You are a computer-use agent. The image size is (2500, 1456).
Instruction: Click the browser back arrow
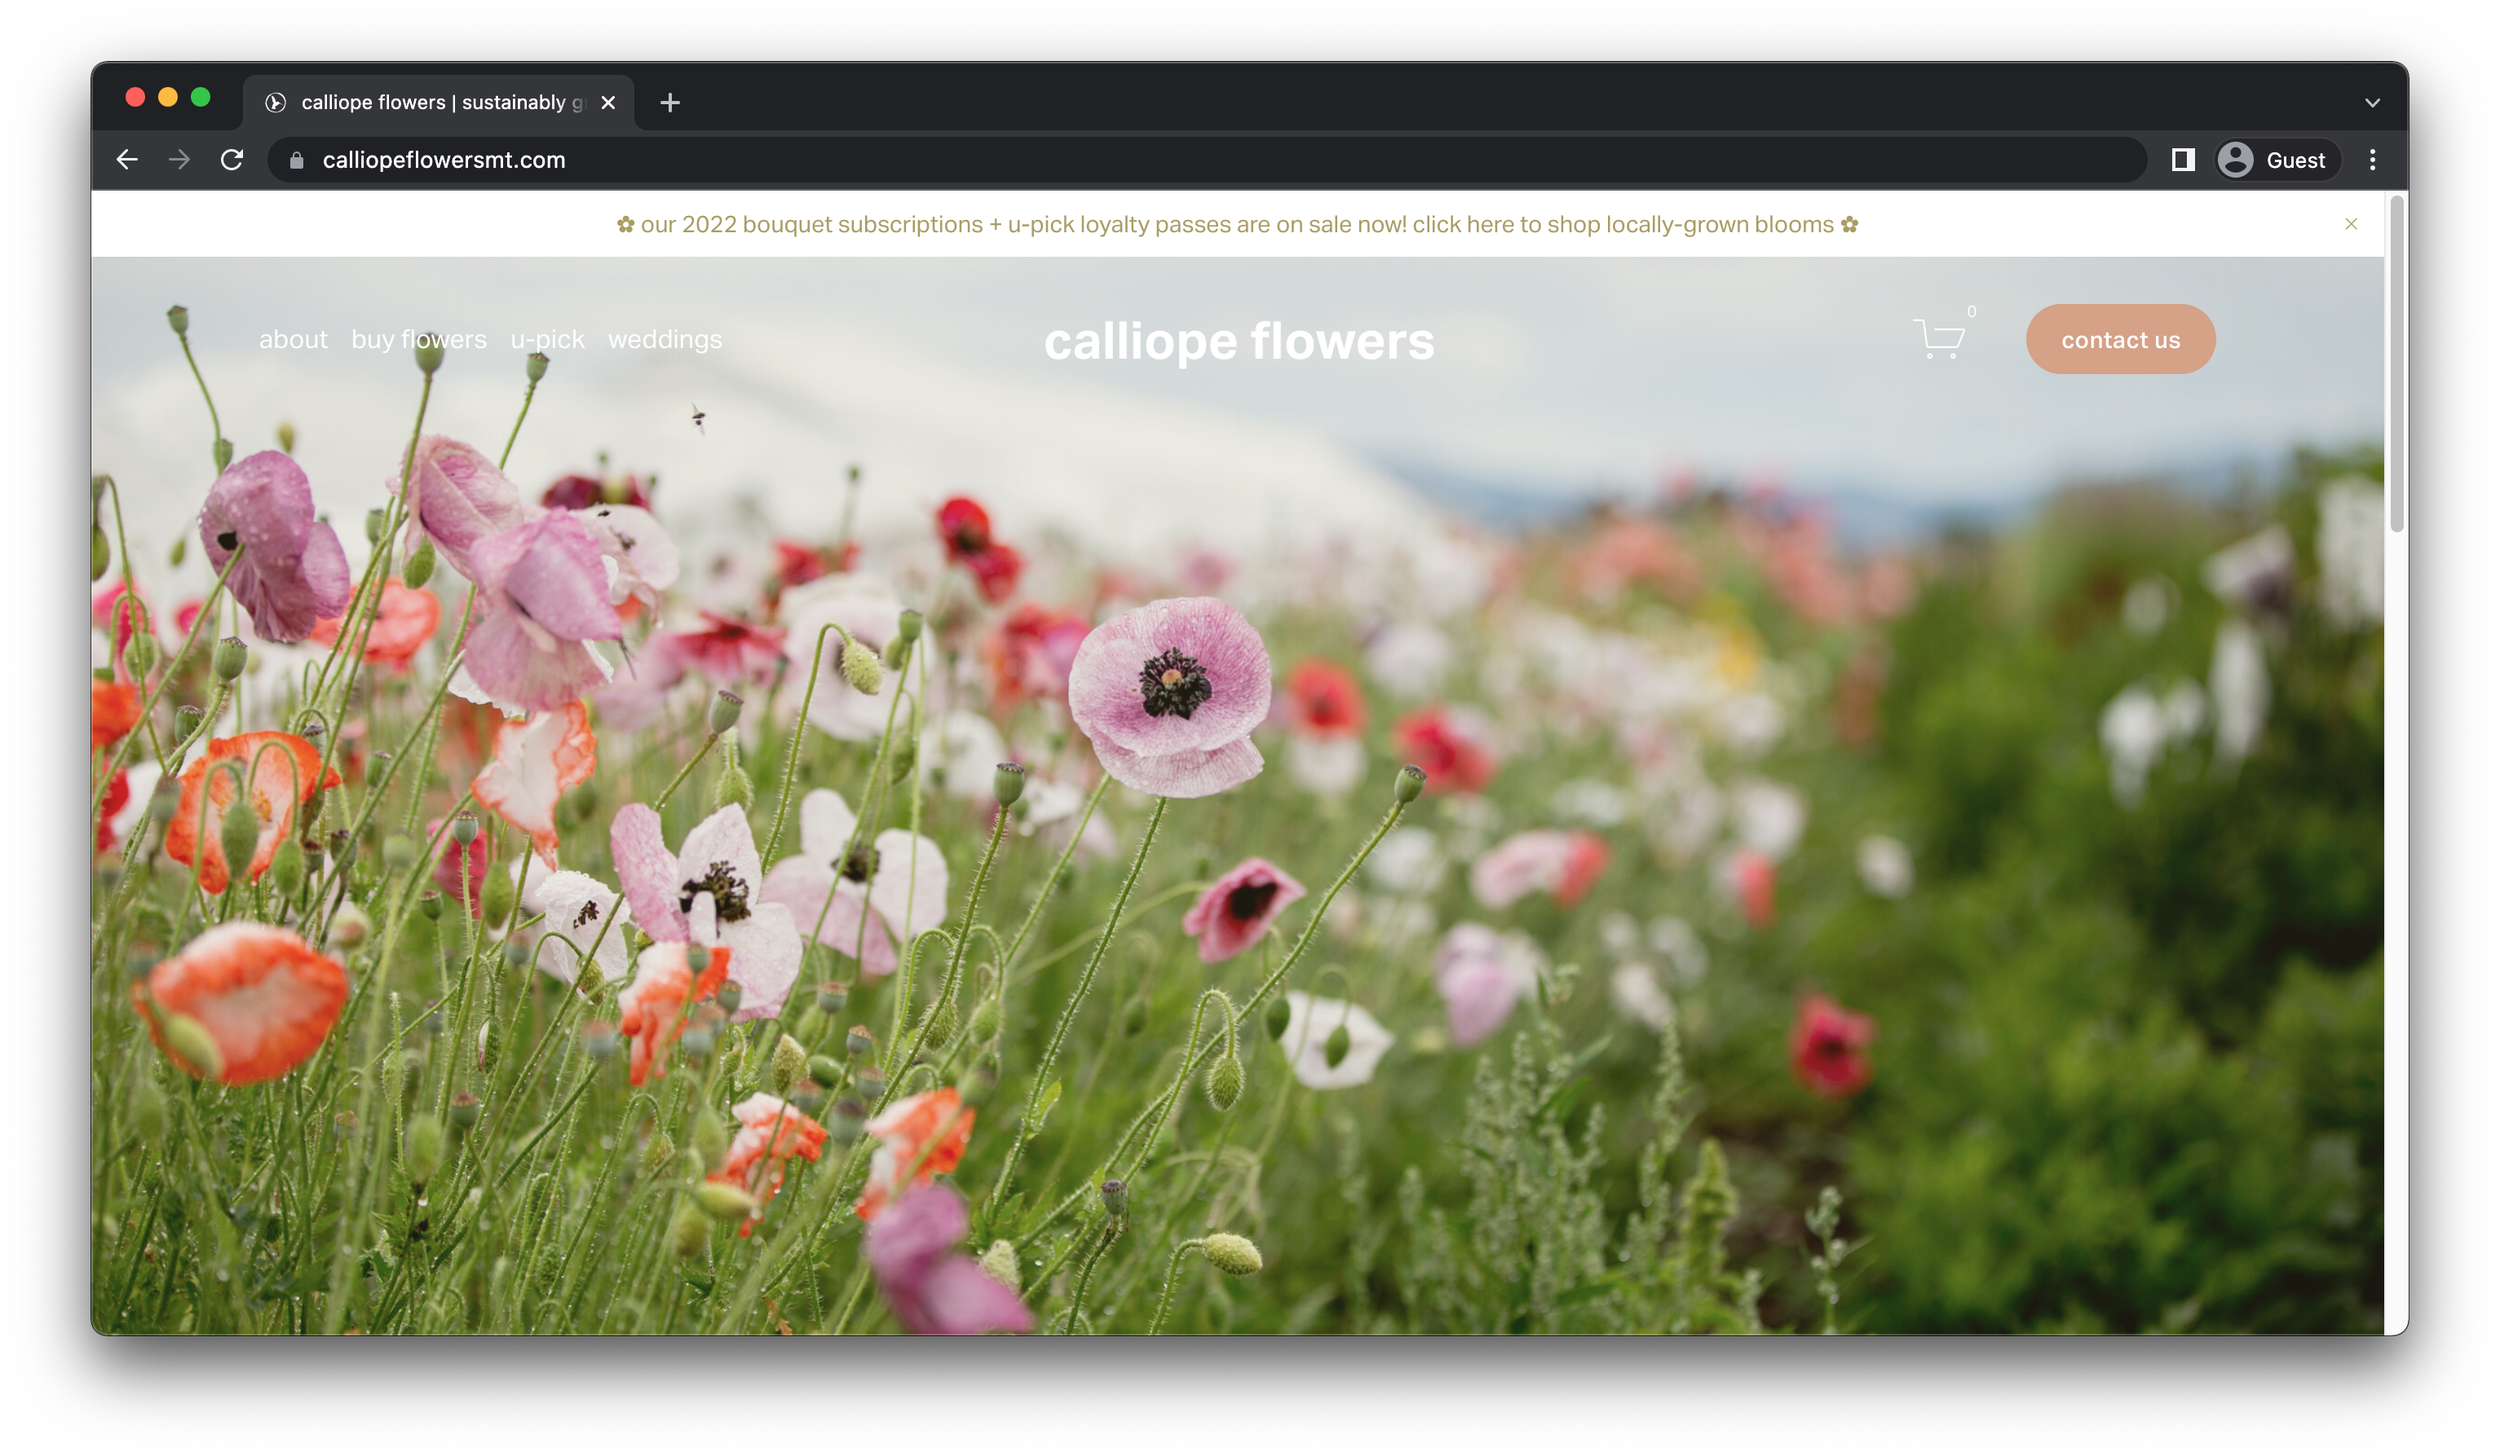coord(127,160)
